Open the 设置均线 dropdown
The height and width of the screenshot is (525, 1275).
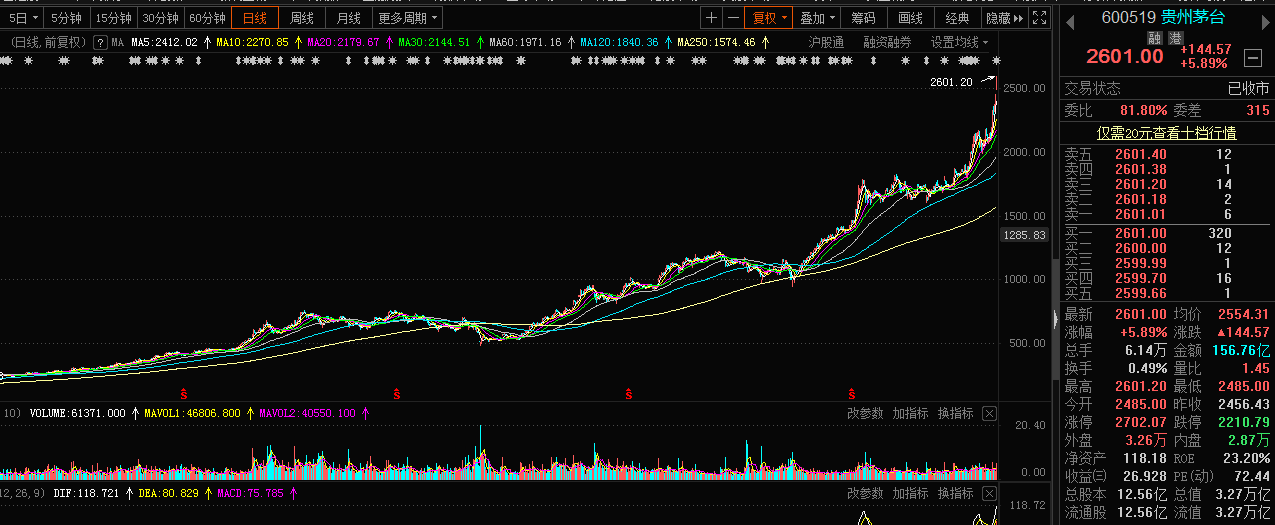point(960,43)
